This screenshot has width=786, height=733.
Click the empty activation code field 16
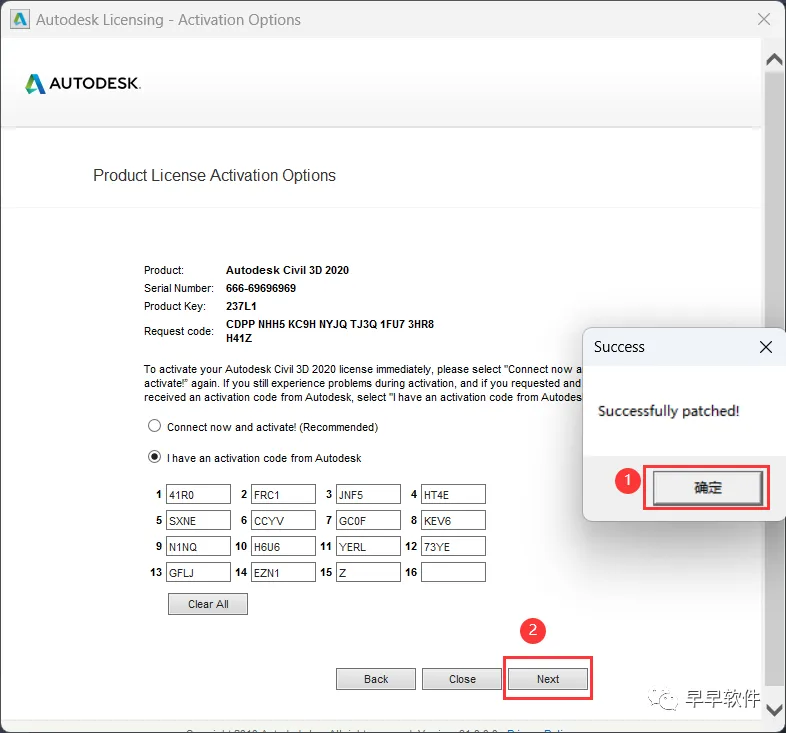click(454, 573)
